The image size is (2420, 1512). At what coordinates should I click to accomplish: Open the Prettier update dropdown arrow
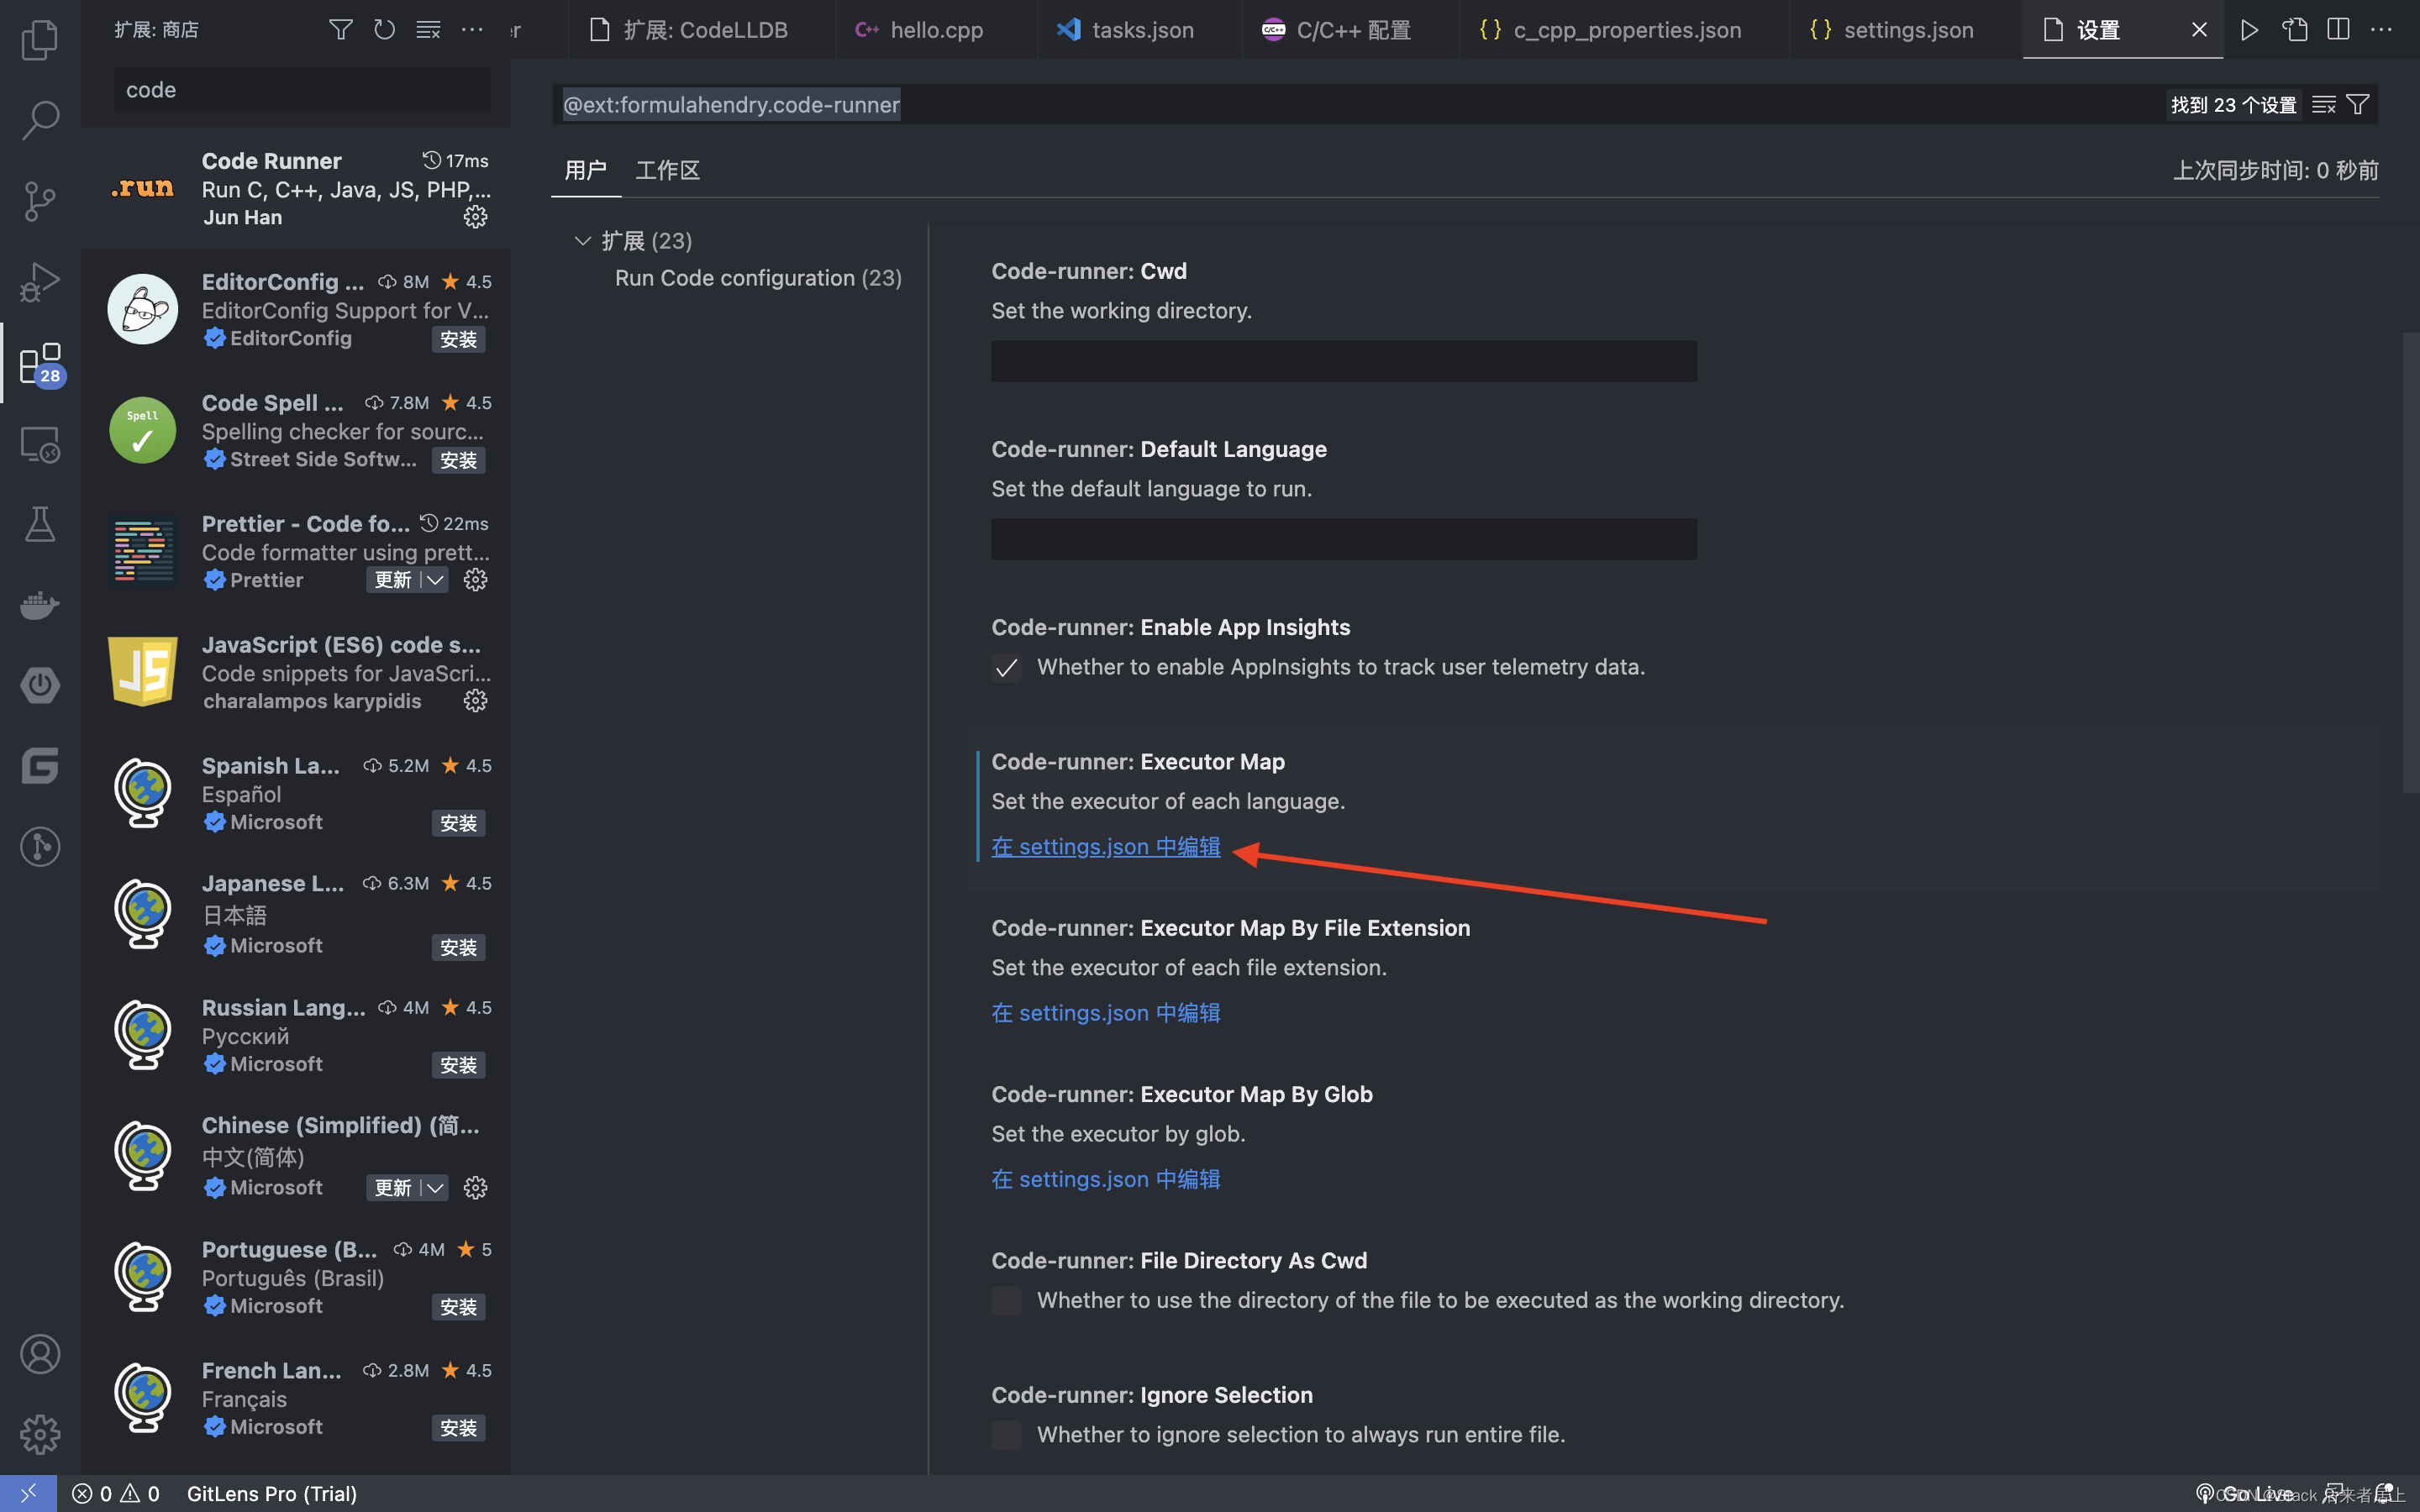click(x=435, y=580)
